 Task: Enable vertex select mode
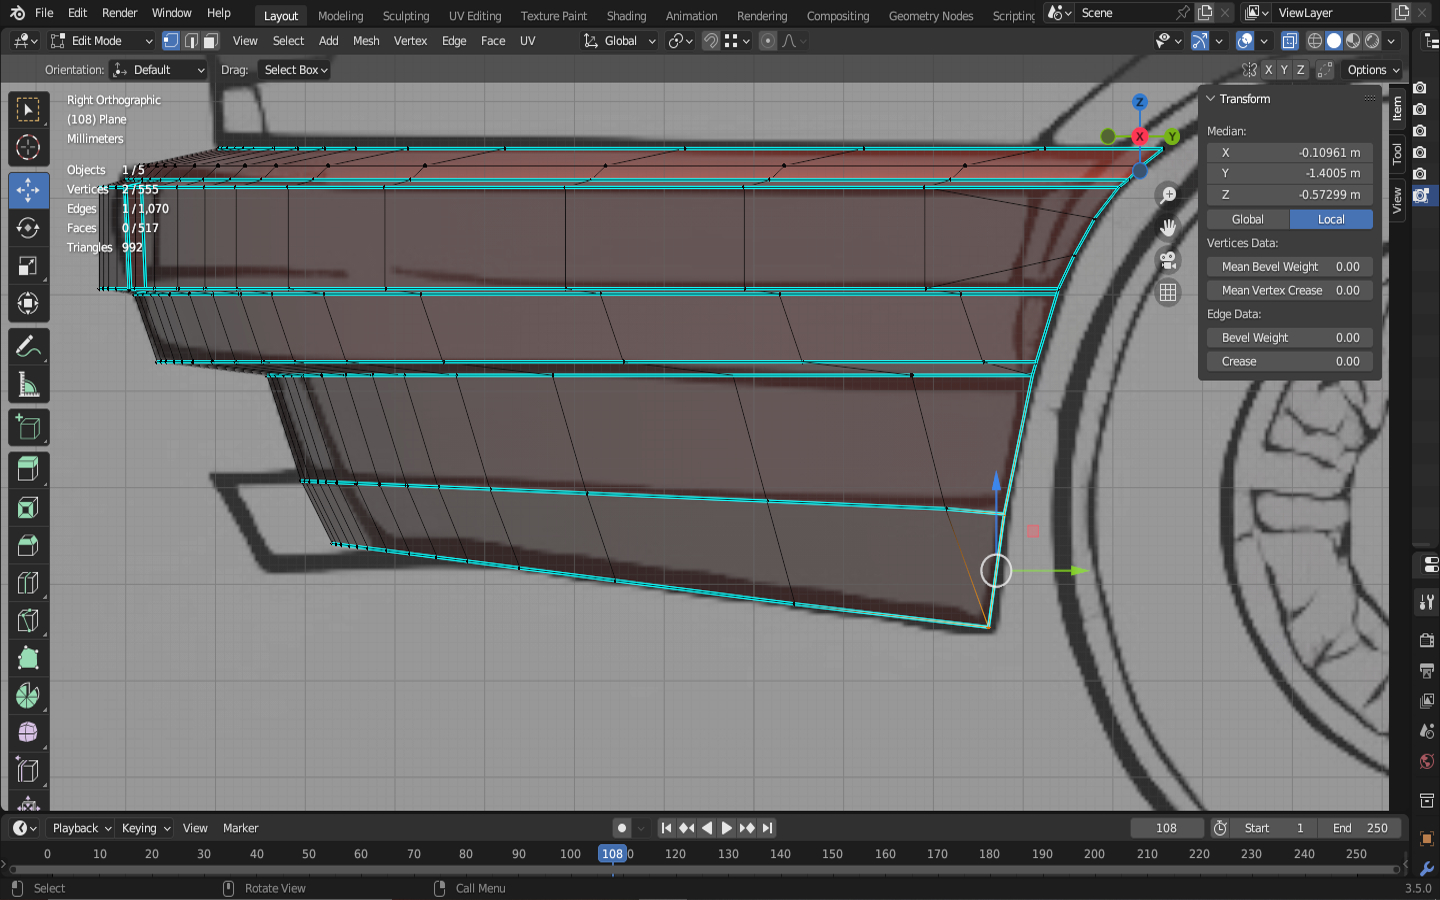(171, 41)
